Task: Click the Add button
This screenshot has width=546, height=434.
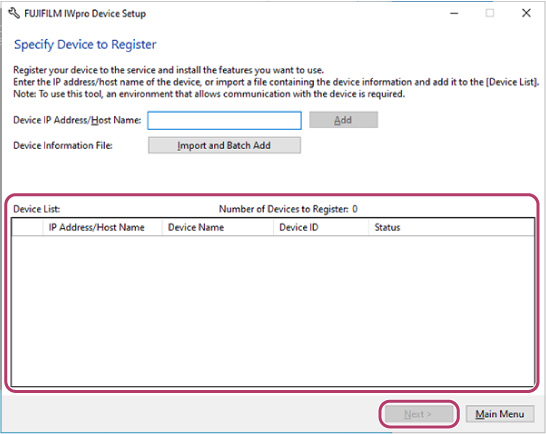Action: coord(343,120)
